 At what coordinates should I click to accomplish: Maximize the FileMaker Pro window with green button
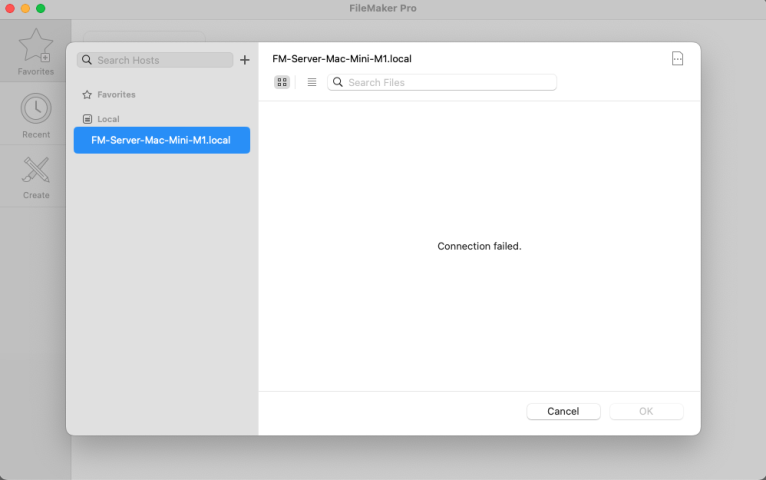41,8
